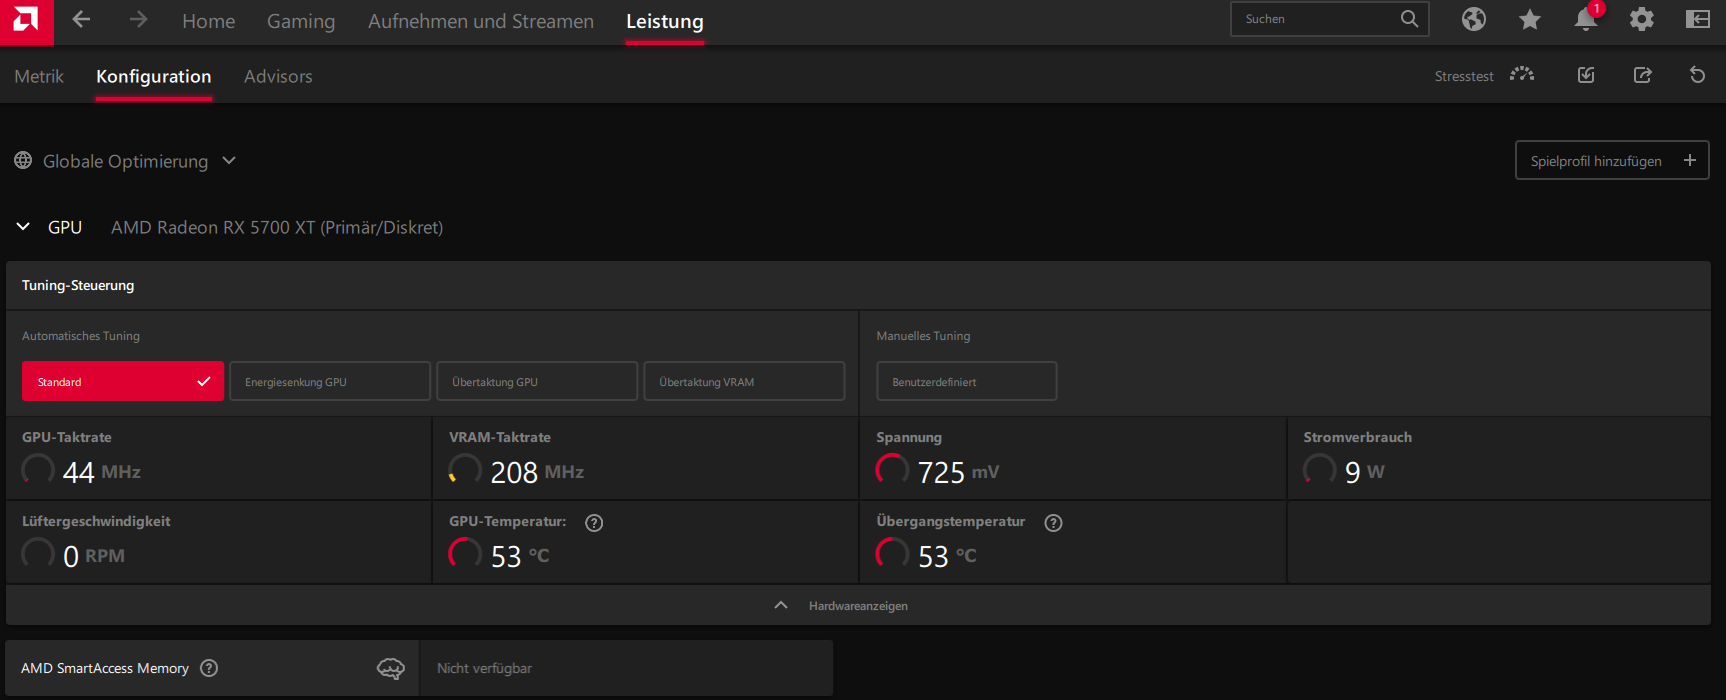This screenshot has width=1726, height=700.
Task: Open favorites star icon
Action: (x=1530, y=19)
